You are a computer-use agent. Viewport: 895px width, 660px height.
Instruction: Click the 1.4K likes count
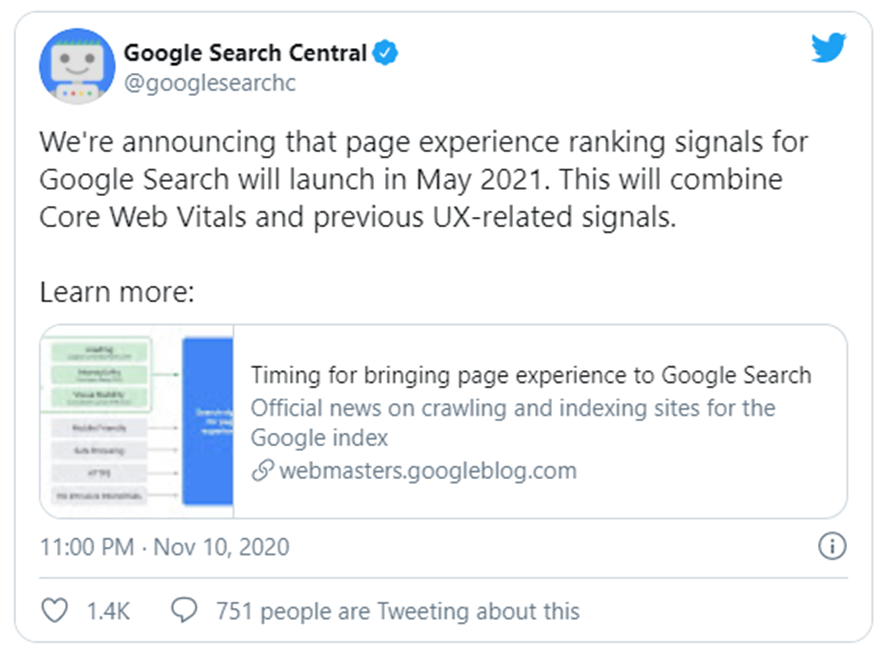coord(108,610)
